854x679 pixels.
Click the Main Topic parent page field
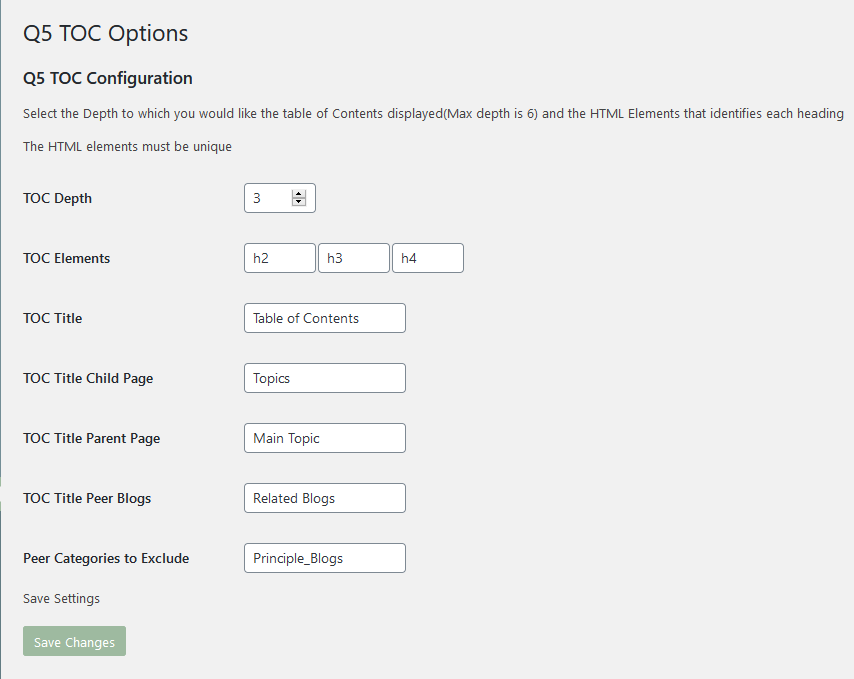[x=325, y=438]
